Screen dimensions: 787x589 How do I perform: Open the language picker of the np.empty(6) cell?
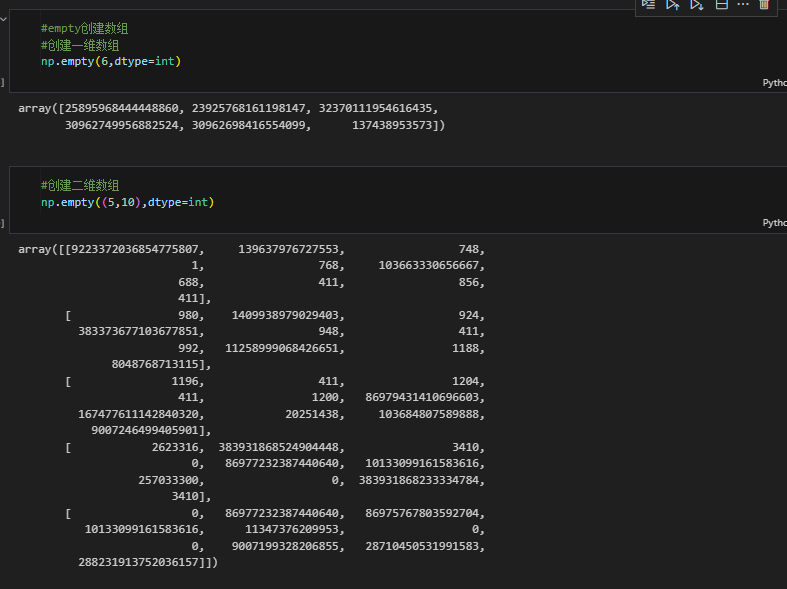tap(774, 83)
